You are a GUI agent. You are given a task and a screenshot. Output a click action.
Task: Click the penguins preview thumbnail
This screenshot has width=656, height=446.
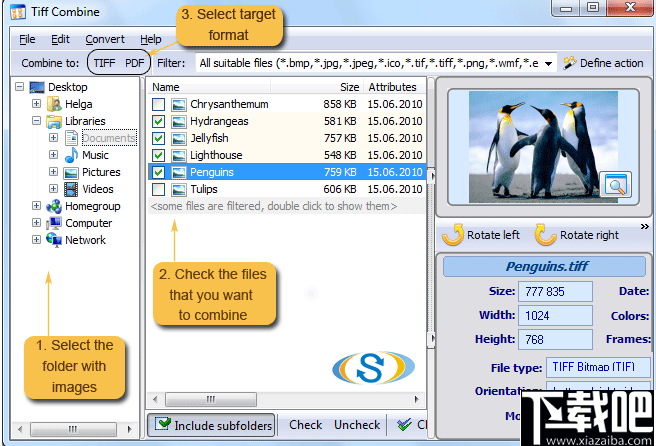click(543, 147)
